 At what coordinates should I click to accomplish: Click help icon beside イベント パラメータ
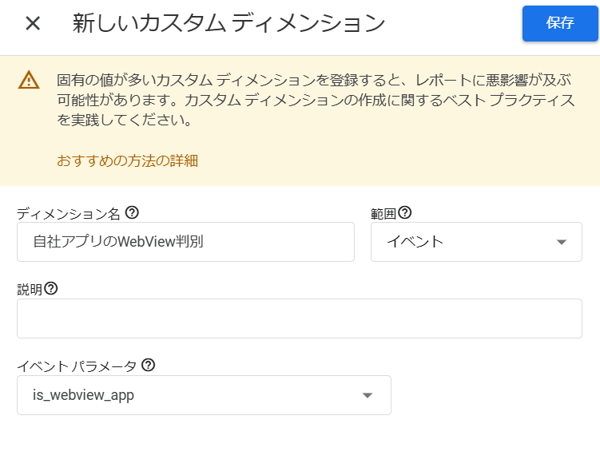[148, 365]
